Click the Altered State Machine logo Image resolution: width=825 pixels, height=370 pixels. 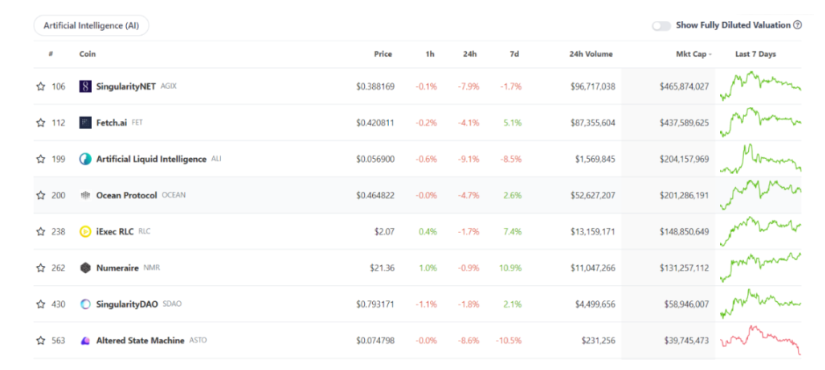(85, 341)
